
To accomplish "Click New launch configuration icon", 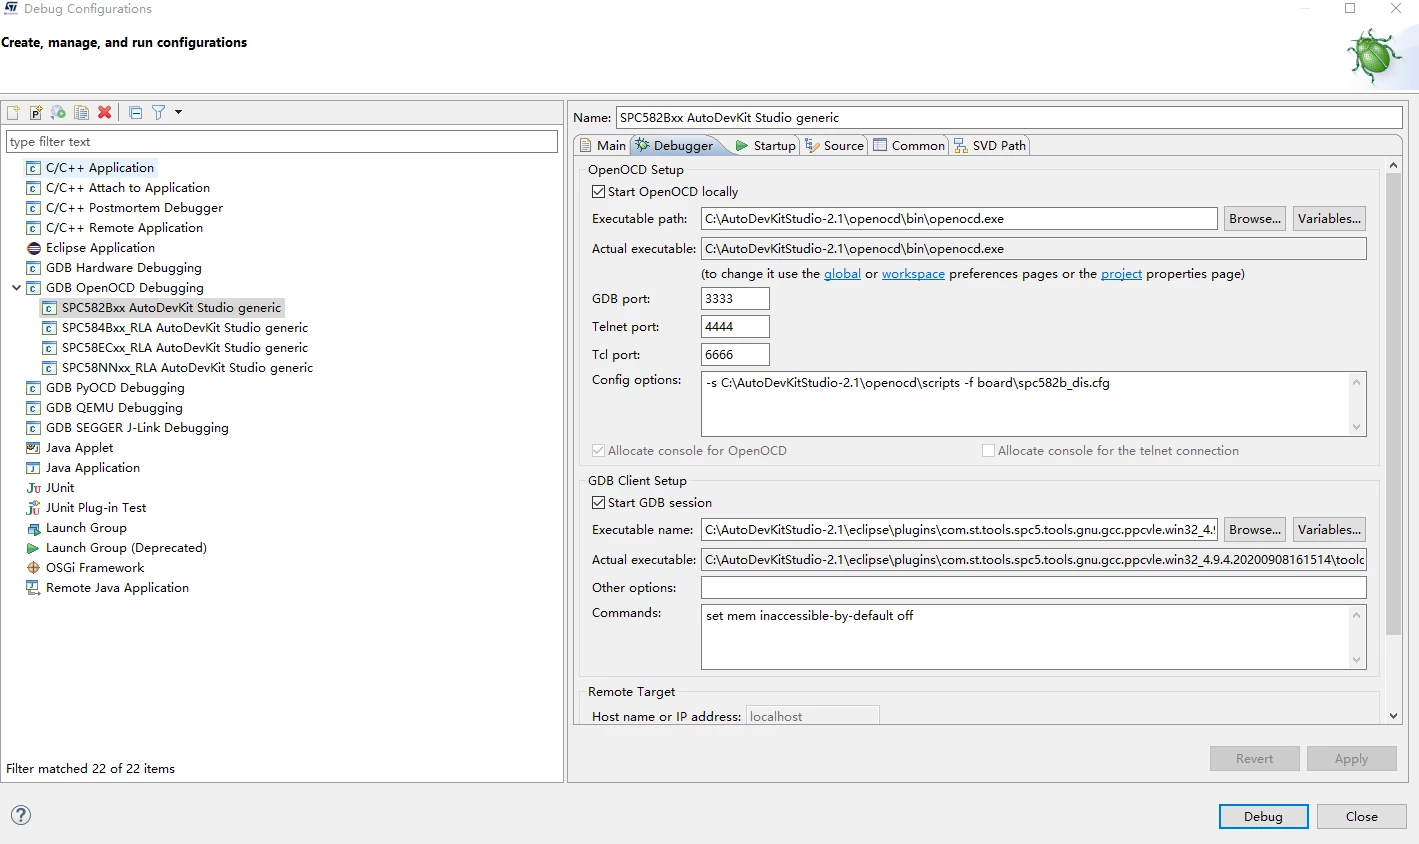I will (13, 112).
